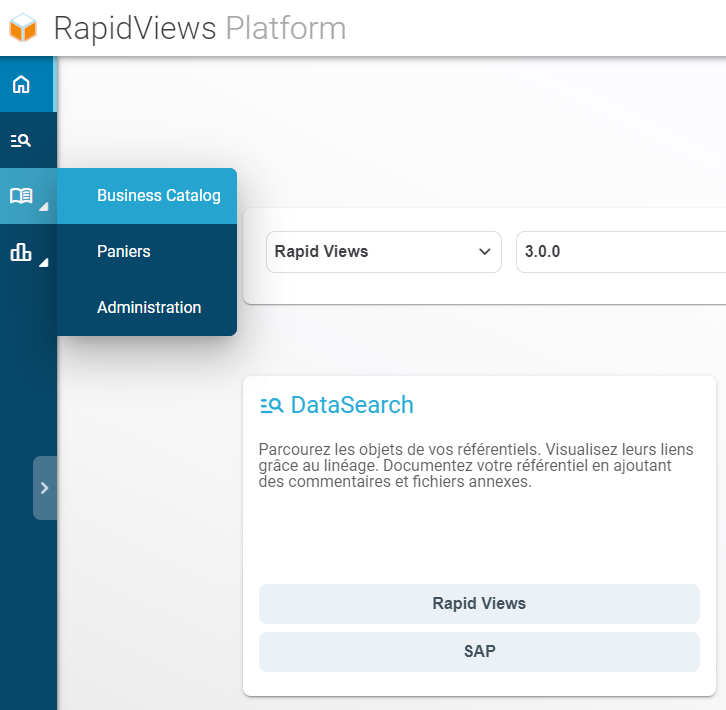Open the Home icon in sidebar

click(x=21, y=85)
